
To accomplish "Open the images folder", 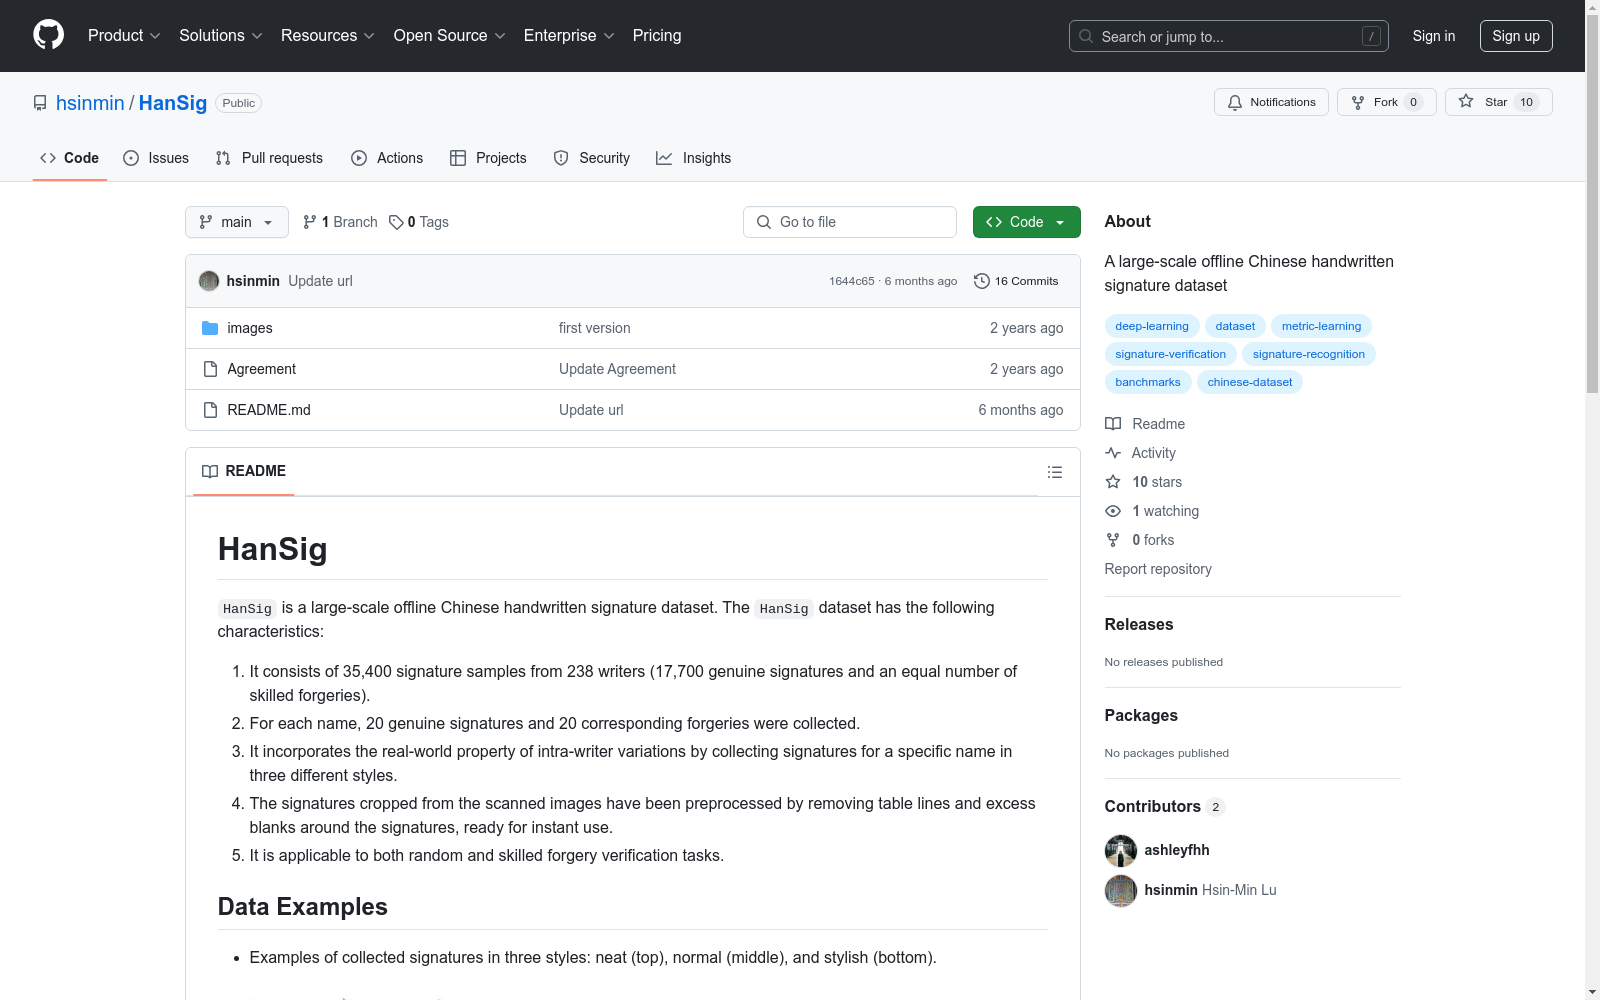I will (x=250, y=328).
